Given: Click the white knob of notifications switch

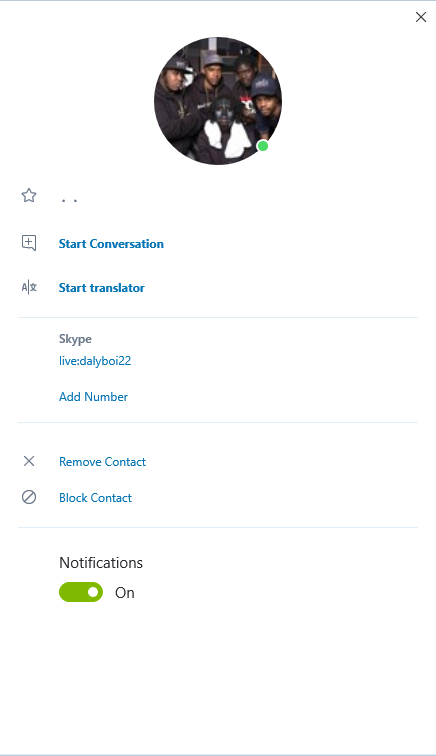Looking at the screenshot, I should [93, 592].
